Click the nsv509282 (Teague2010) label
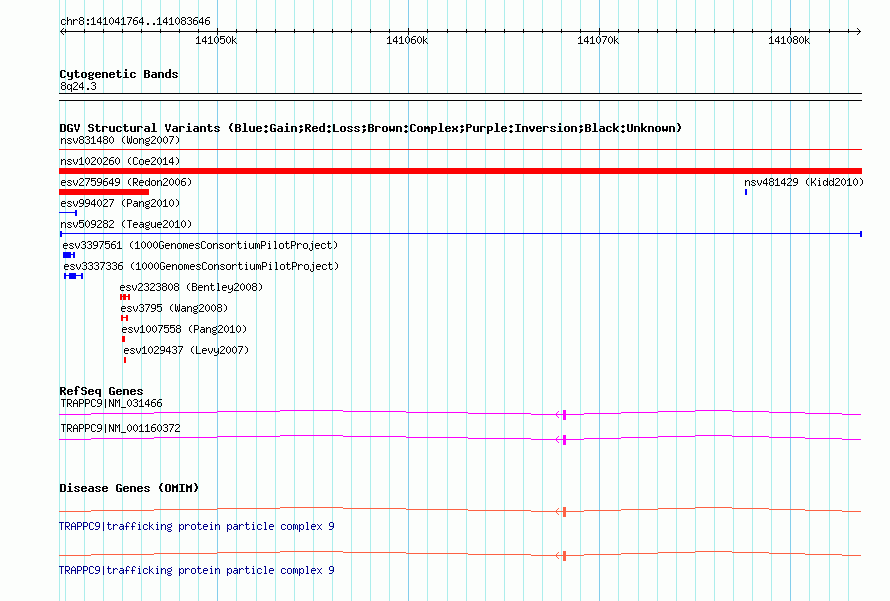This screenshot has height=601, width=890. [126, 224]
